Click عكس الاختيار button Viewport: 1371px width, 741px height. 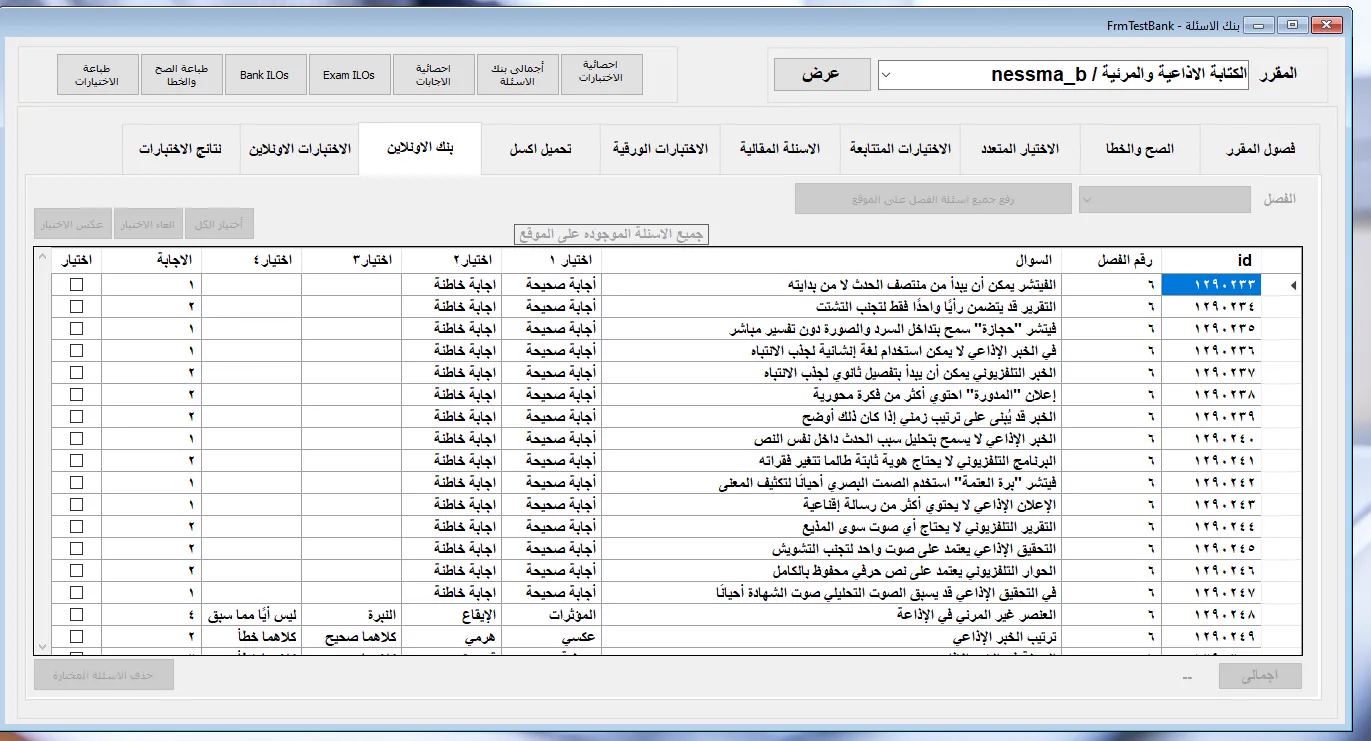73,224
